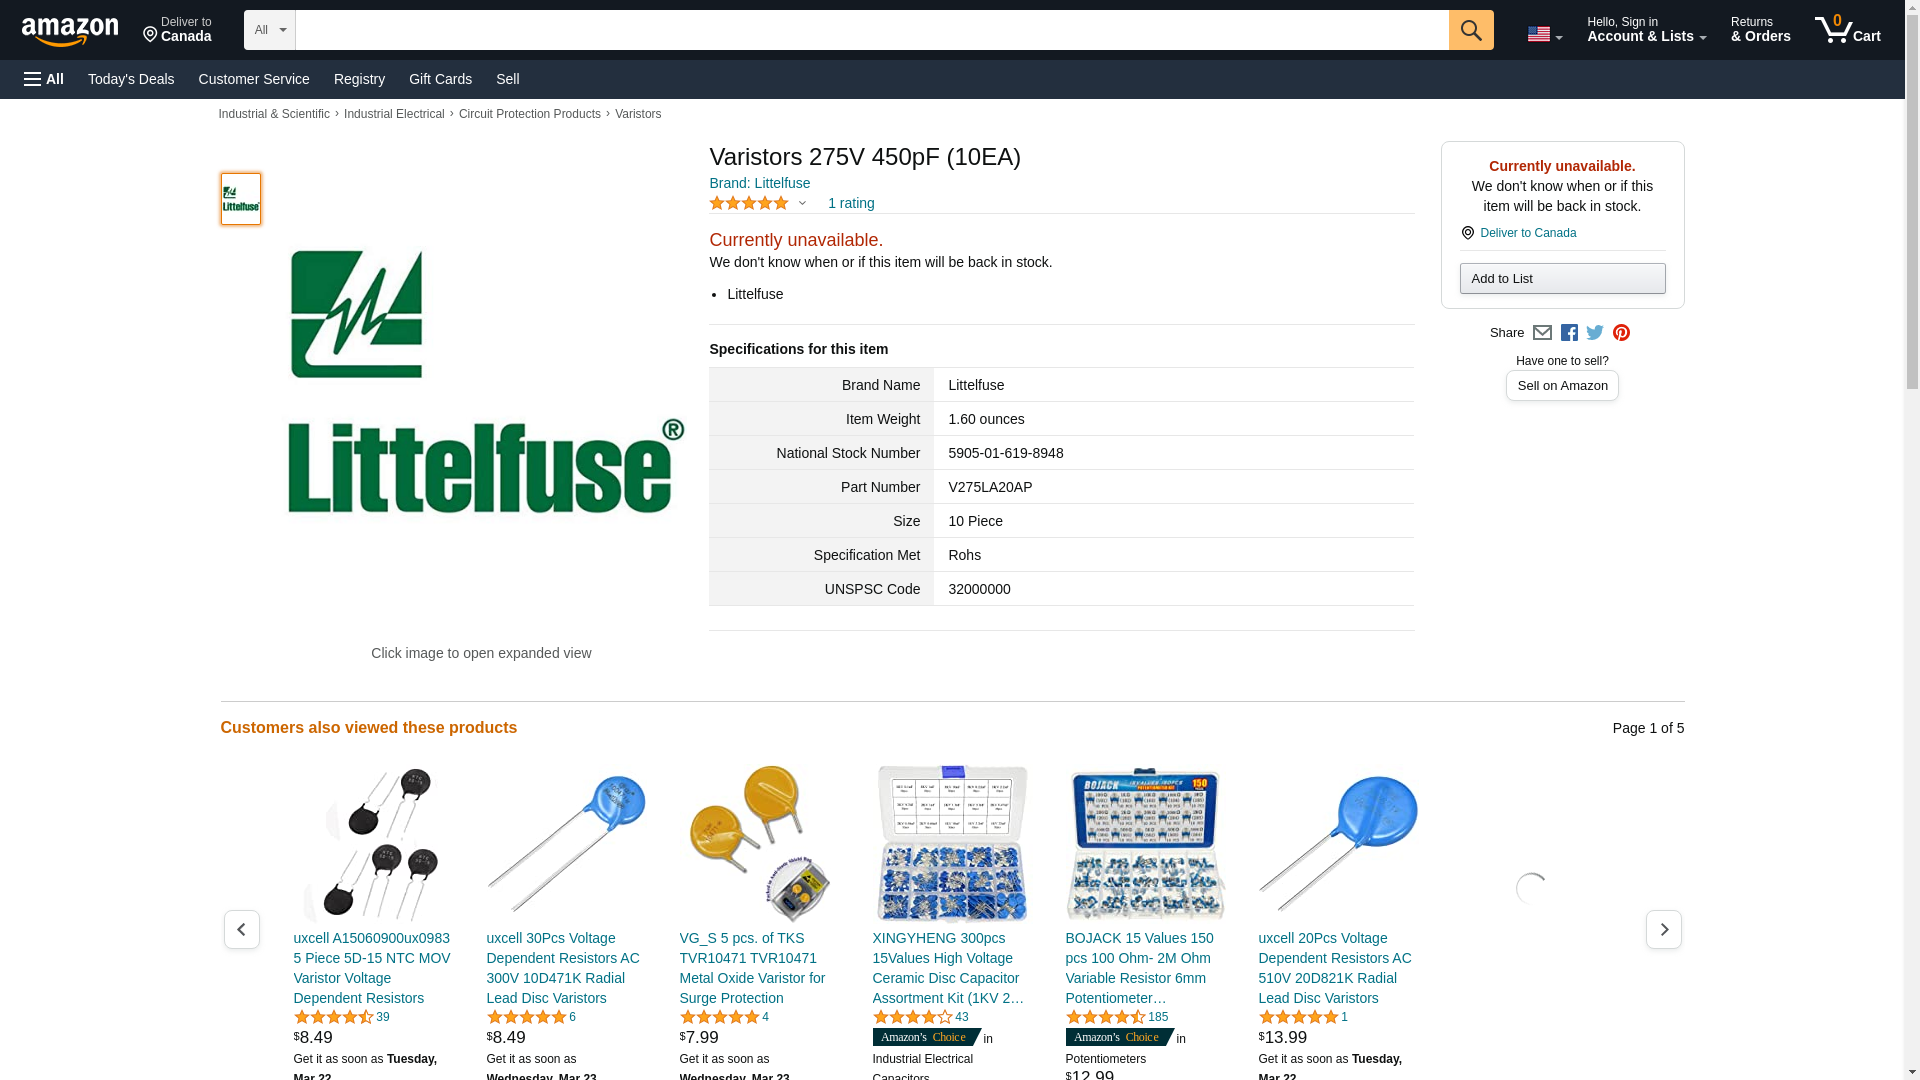
Task: Go to next carousel page arrow
Action: pyautogui.click(x=1663, y=929)
